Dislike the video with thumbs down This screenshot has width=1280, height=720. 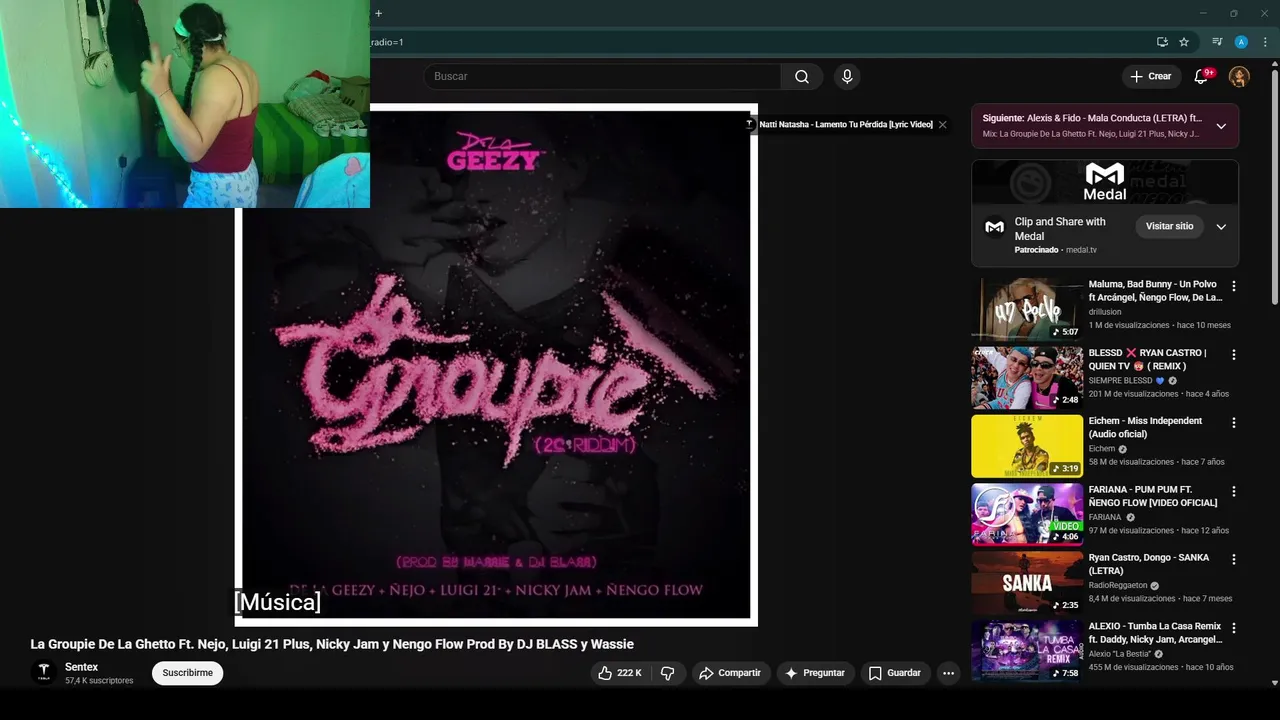(x=668, y=673)
